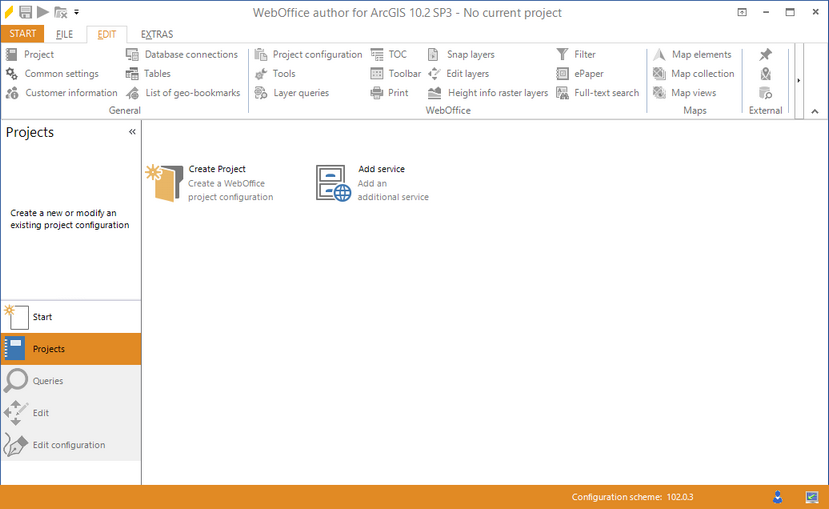This screenshot has height=509, width=829.
Task: Open Toolbar settings
Action: [395, 73]
